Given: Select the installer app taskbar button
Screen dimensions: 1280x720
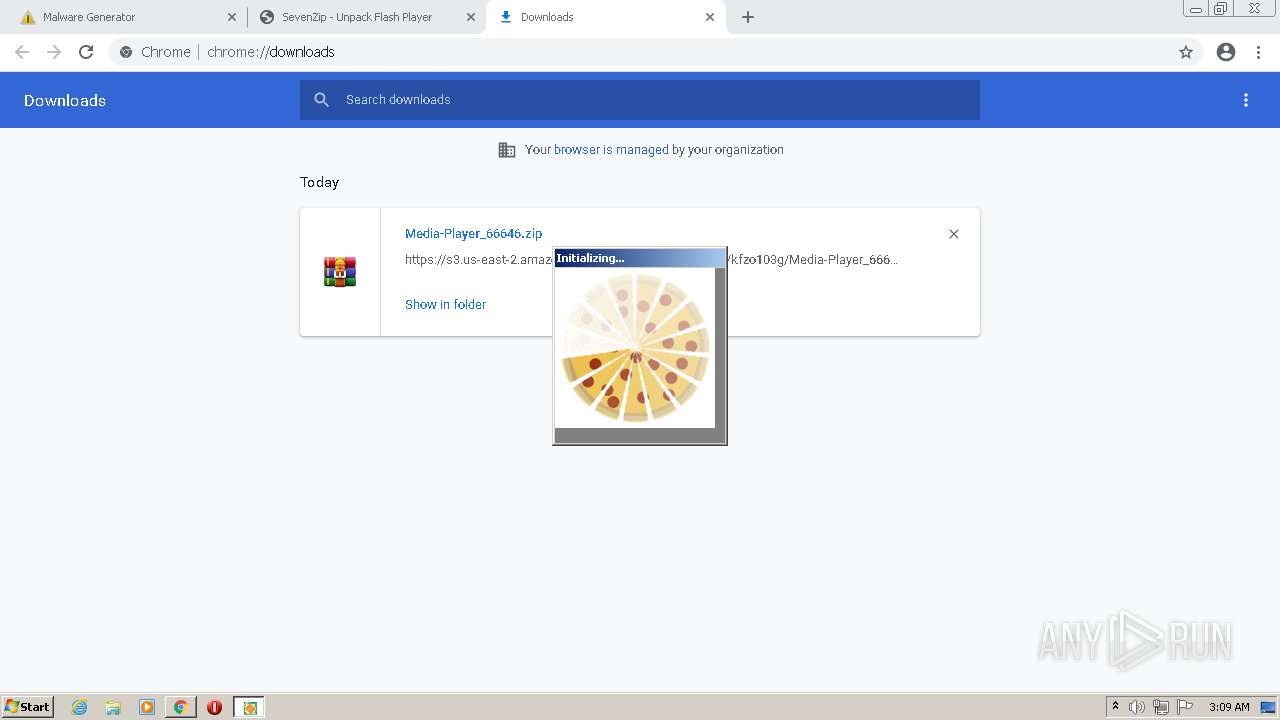Looking at the screenshot, I should point(249,707).
